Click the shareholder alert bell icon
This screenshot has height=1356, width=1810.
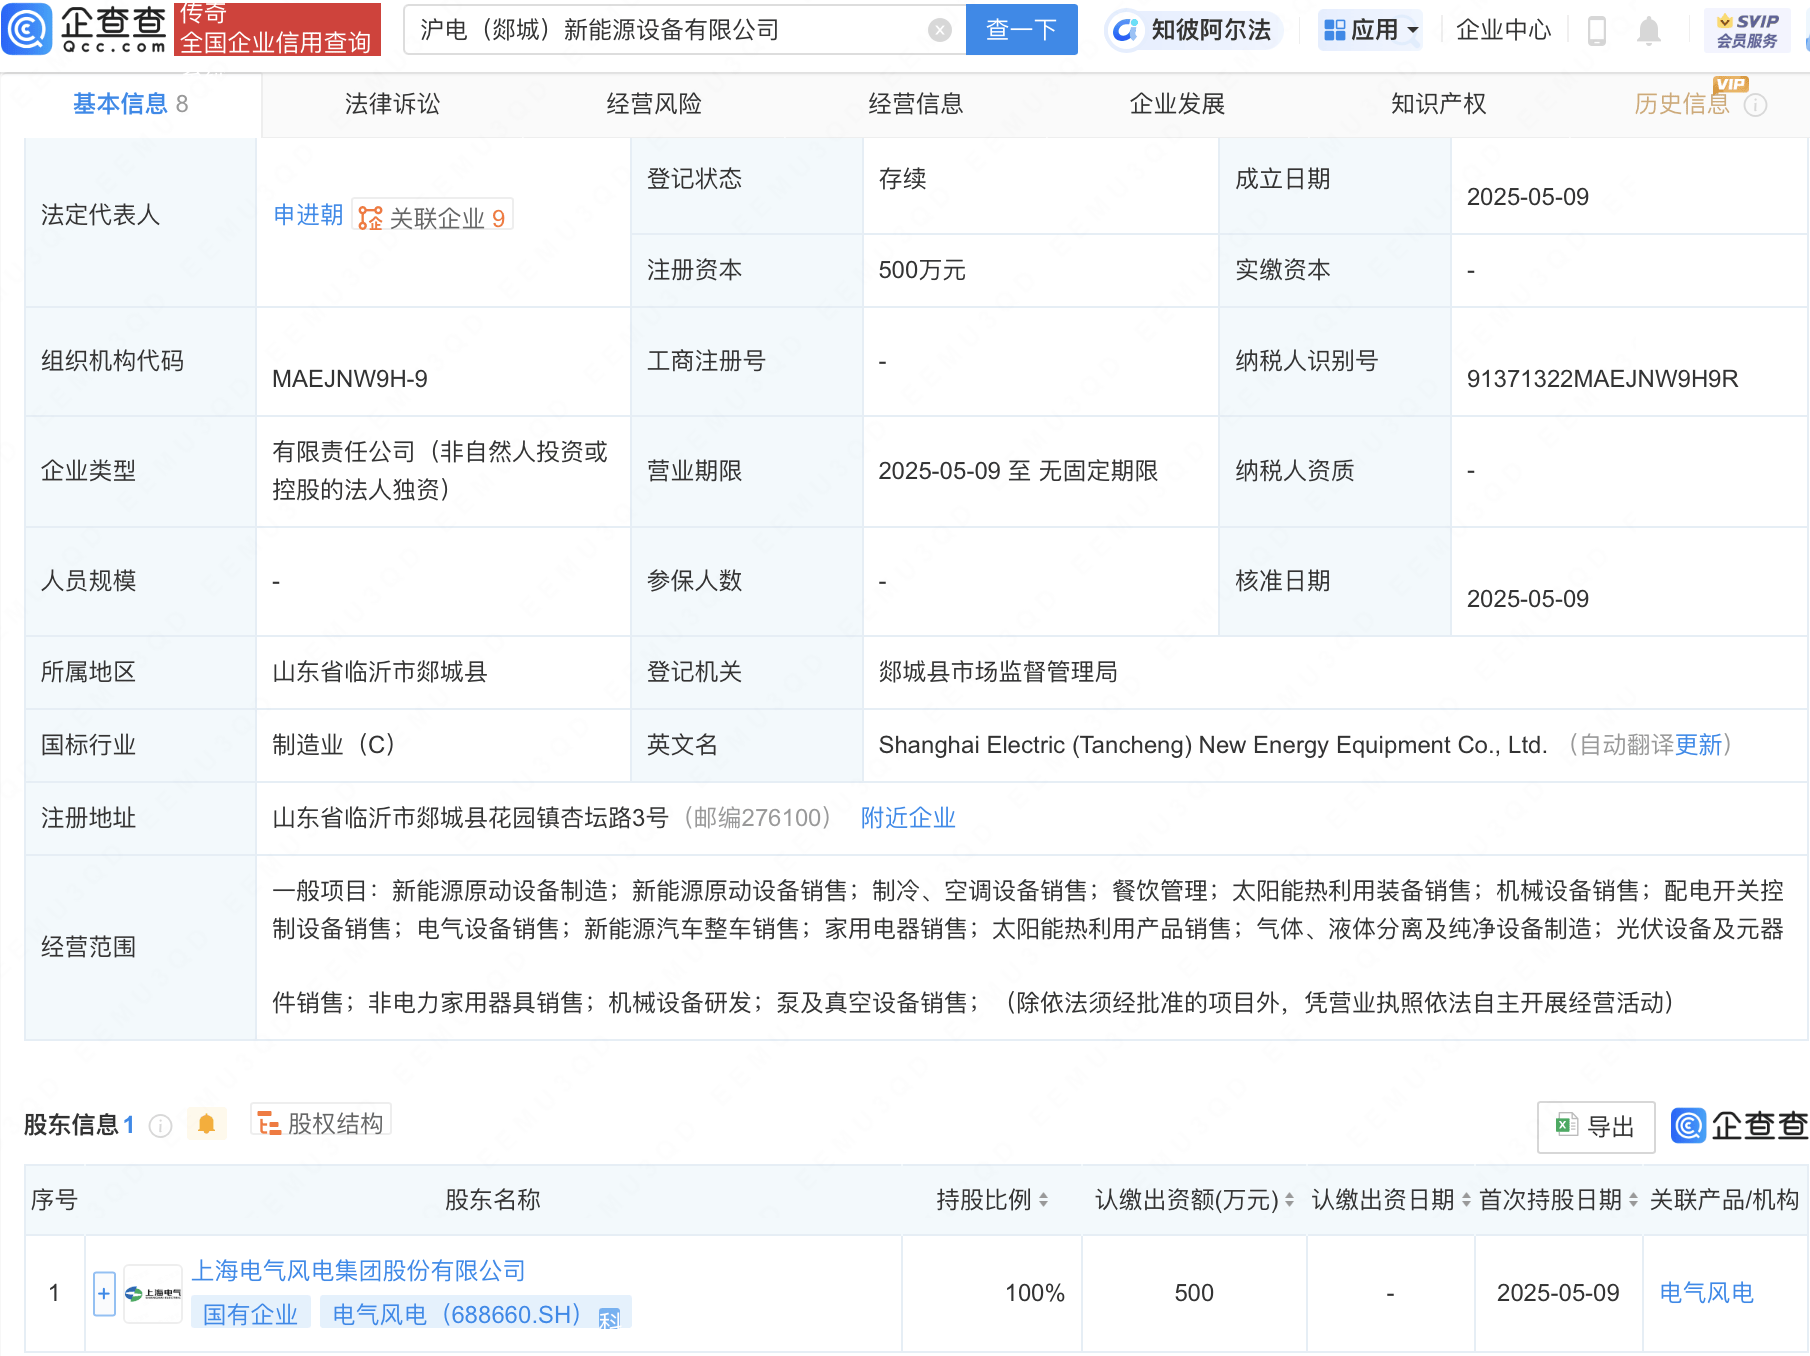(206, 1124)
